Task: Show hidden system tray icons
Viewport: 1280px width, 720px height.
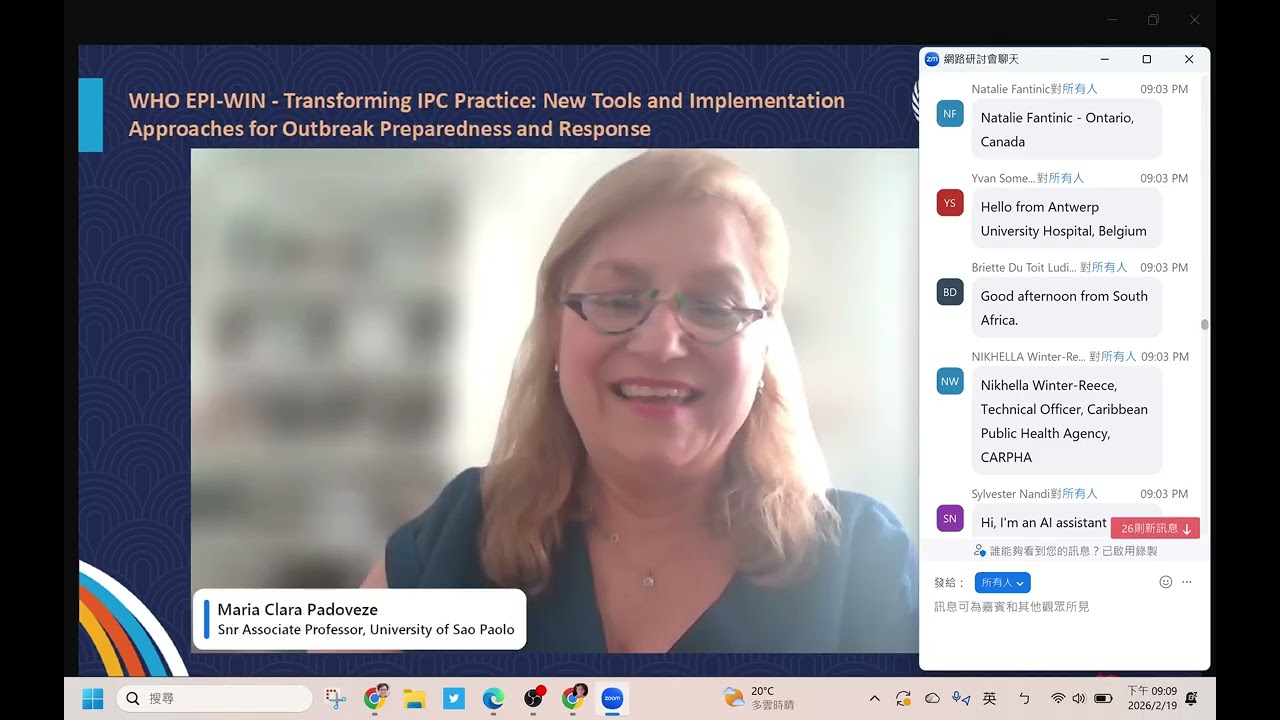Action: 875,698
